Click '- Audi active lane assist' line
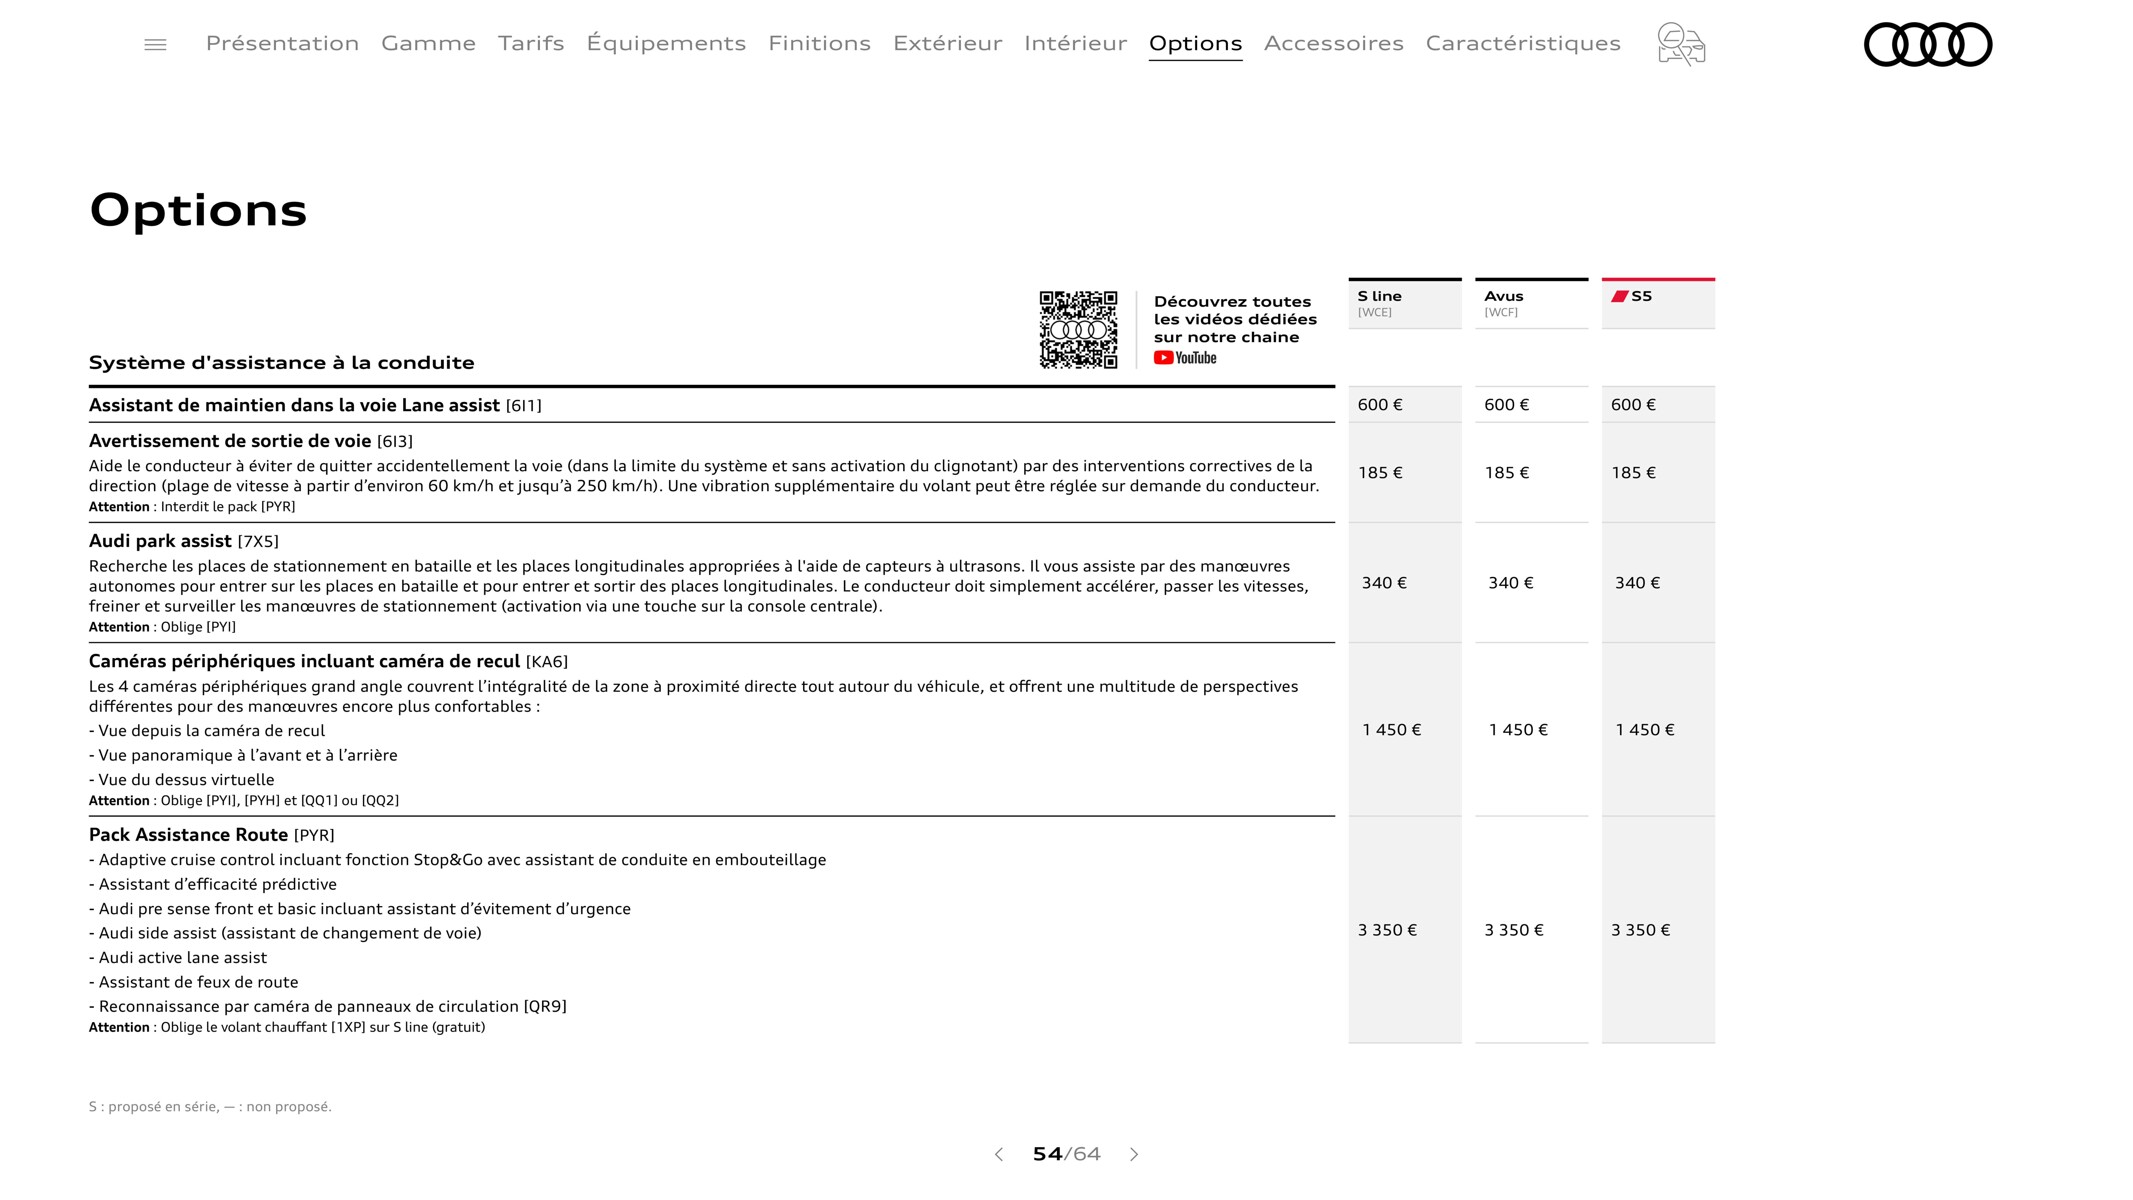The width and height of the screenshot is (2133, 1200). pos(178,958)
